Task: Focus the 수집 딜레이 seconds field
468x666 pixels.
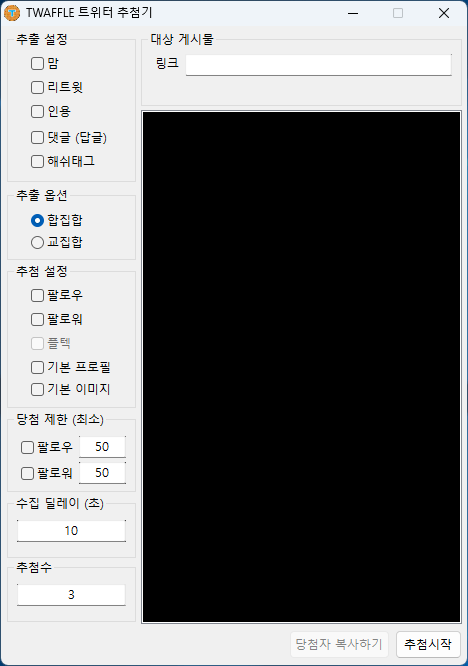Action: 71,531
